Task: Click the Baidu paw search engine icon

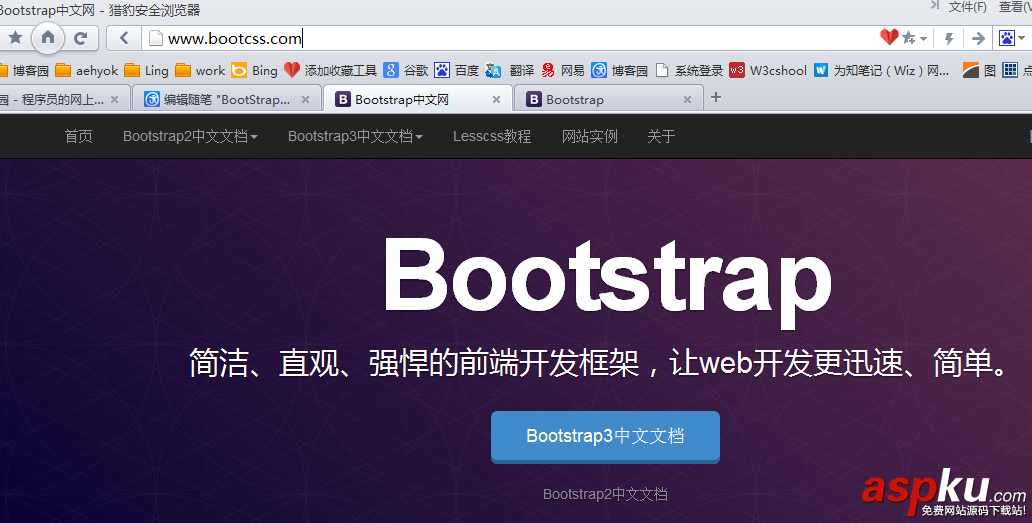Action: [1007, 38]
